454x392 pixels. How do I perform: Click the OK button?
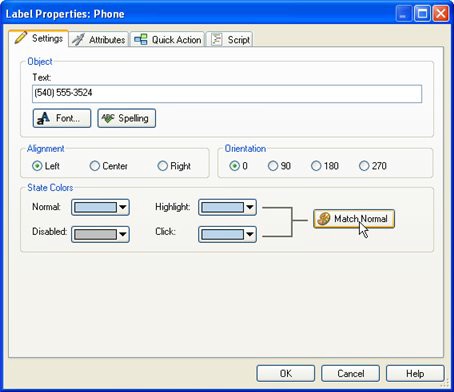click(286, 373)
